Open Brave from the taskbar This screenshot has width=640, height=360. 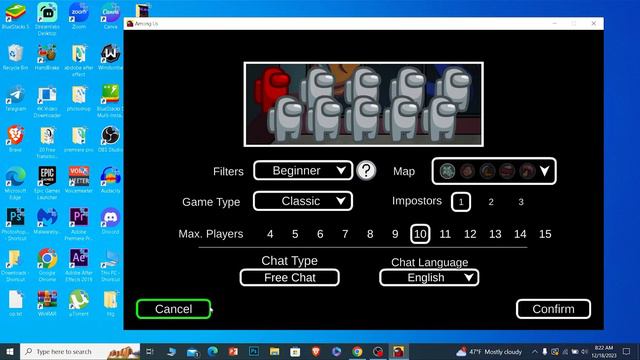pos(316,351)
